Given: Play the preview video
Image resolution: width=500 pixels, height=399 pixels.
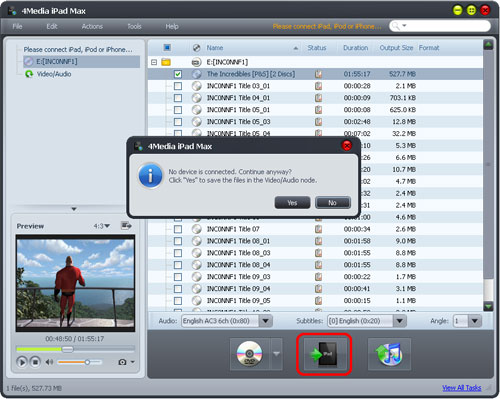Looking at the screenshot, I should click(22, 362).
